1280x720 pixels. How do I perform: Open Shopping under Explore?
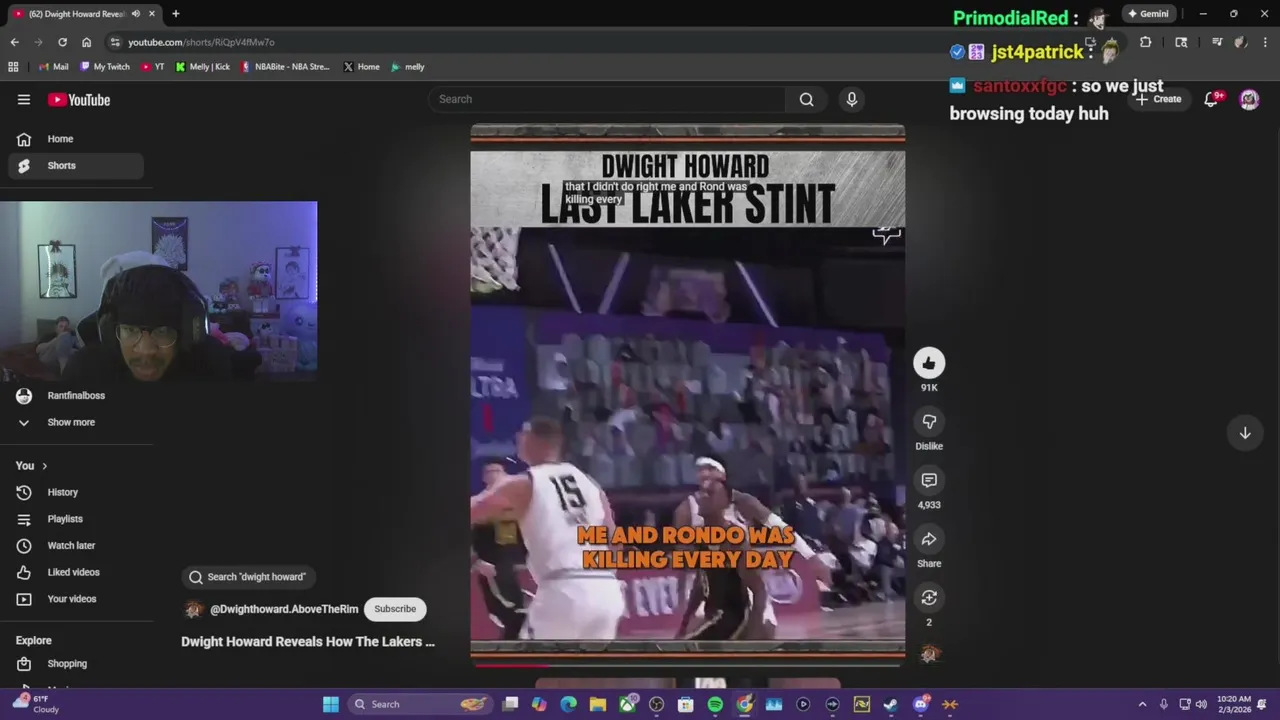75,664
